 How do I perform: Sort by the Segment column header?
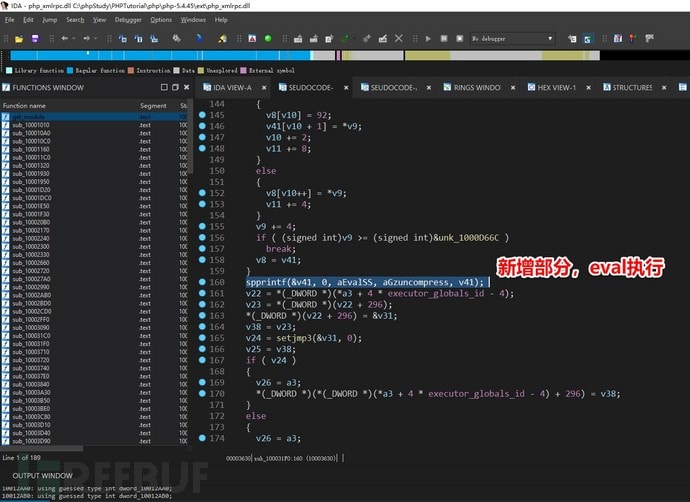[154, 106]
